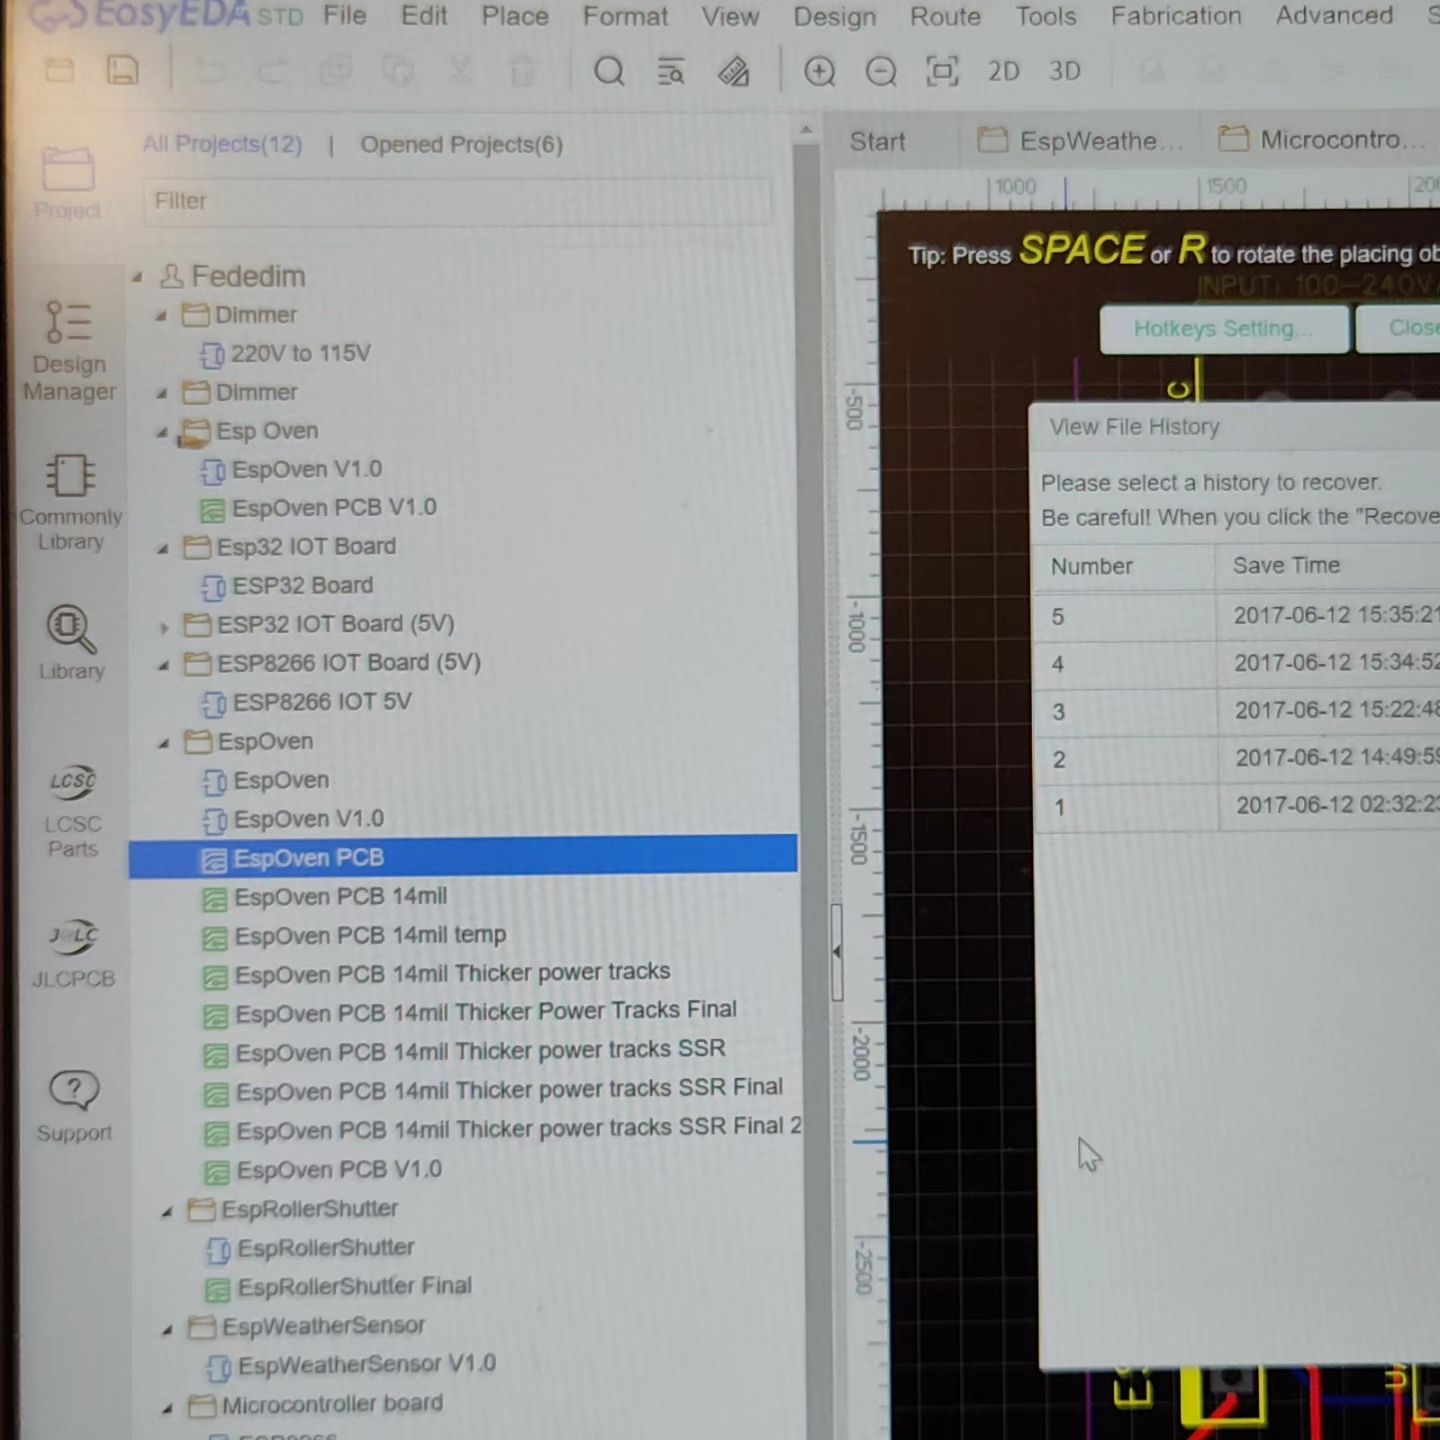Screen dimensions: 1440x1440
Task: Open the Find Similar Objects toolbar icon
Action: pos(671,72)
